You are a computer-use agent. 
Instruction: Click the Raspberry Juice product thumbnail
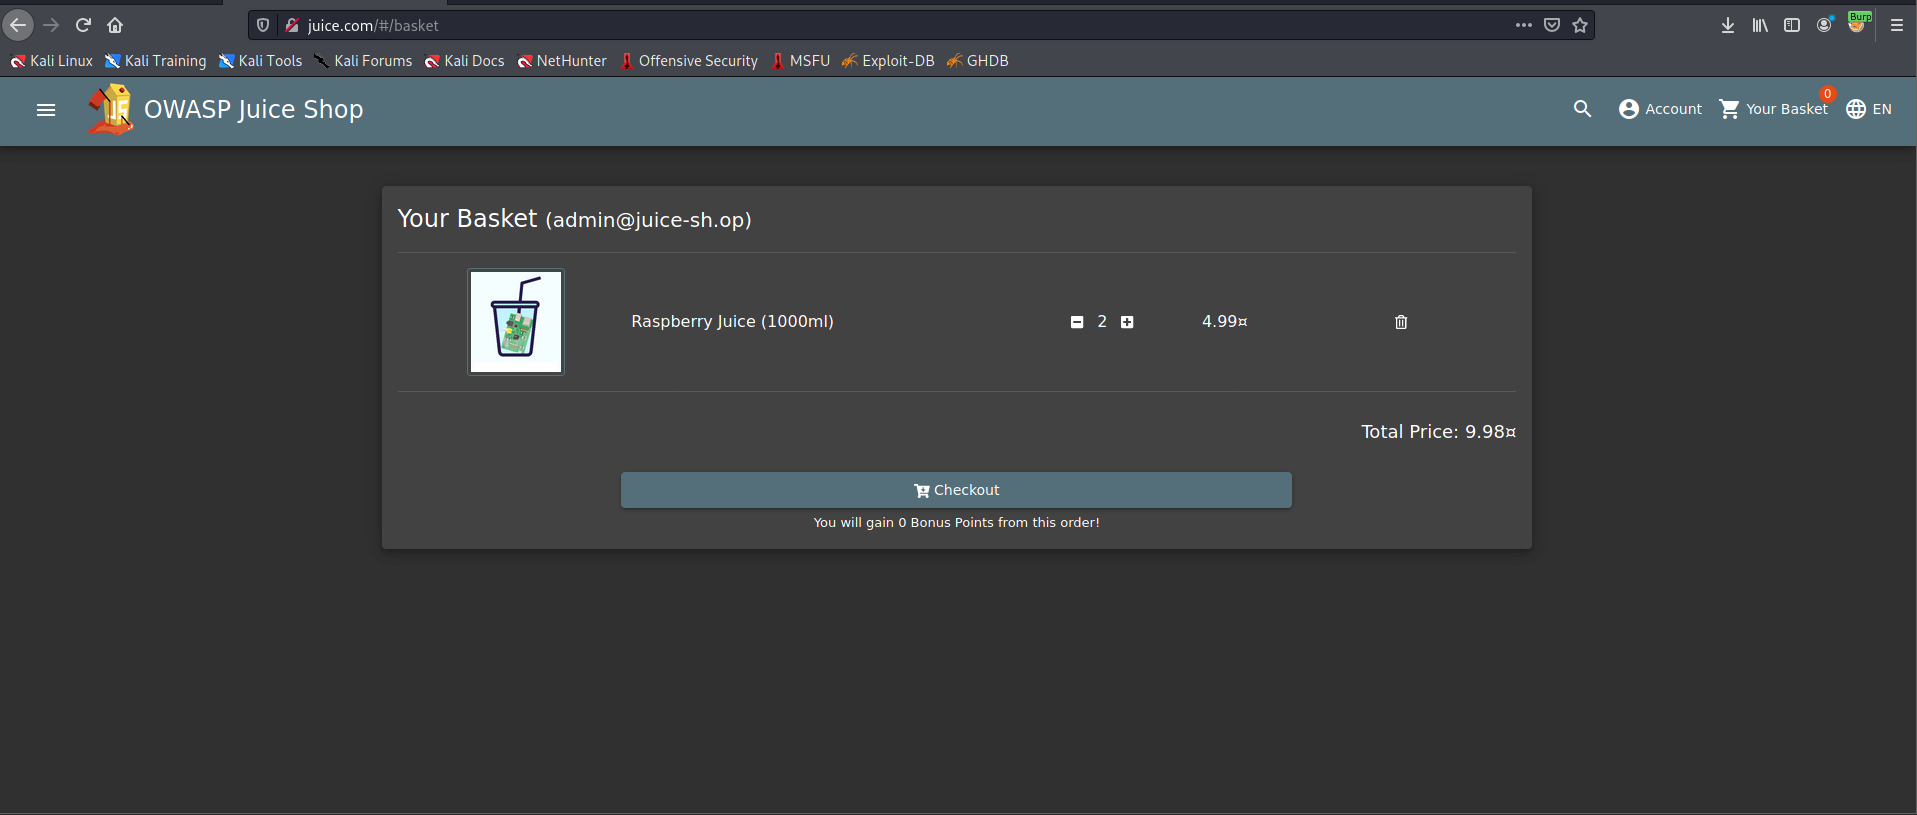516,322
